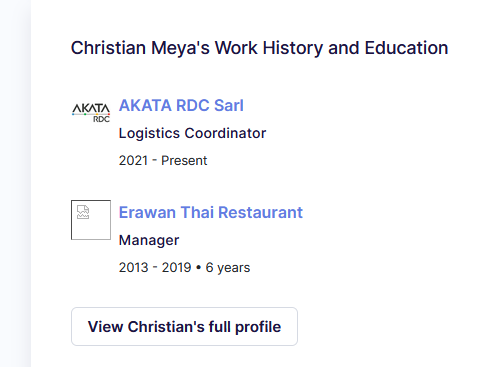Screen dimensions: 498x367
Task: Click the empty Erawan logo placeholder box
Action: tap(91, 220)
